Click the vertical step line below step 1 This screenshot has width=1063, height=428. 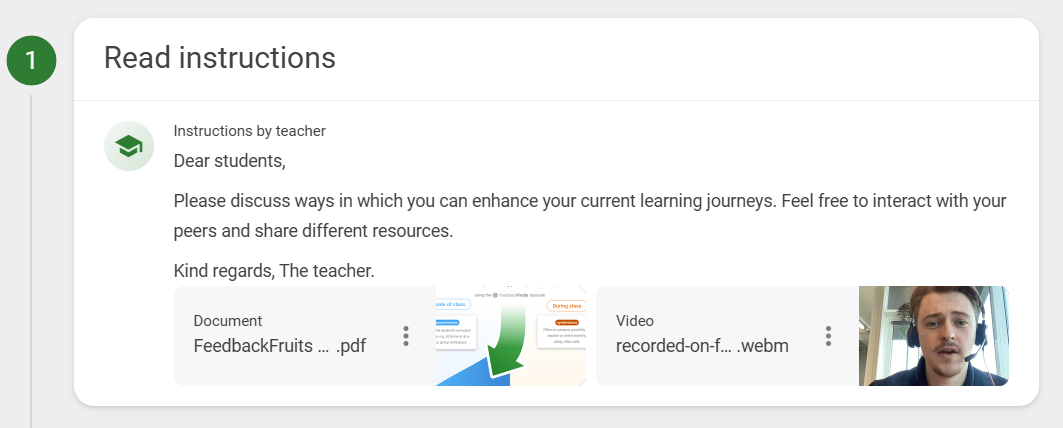[31, 250]
